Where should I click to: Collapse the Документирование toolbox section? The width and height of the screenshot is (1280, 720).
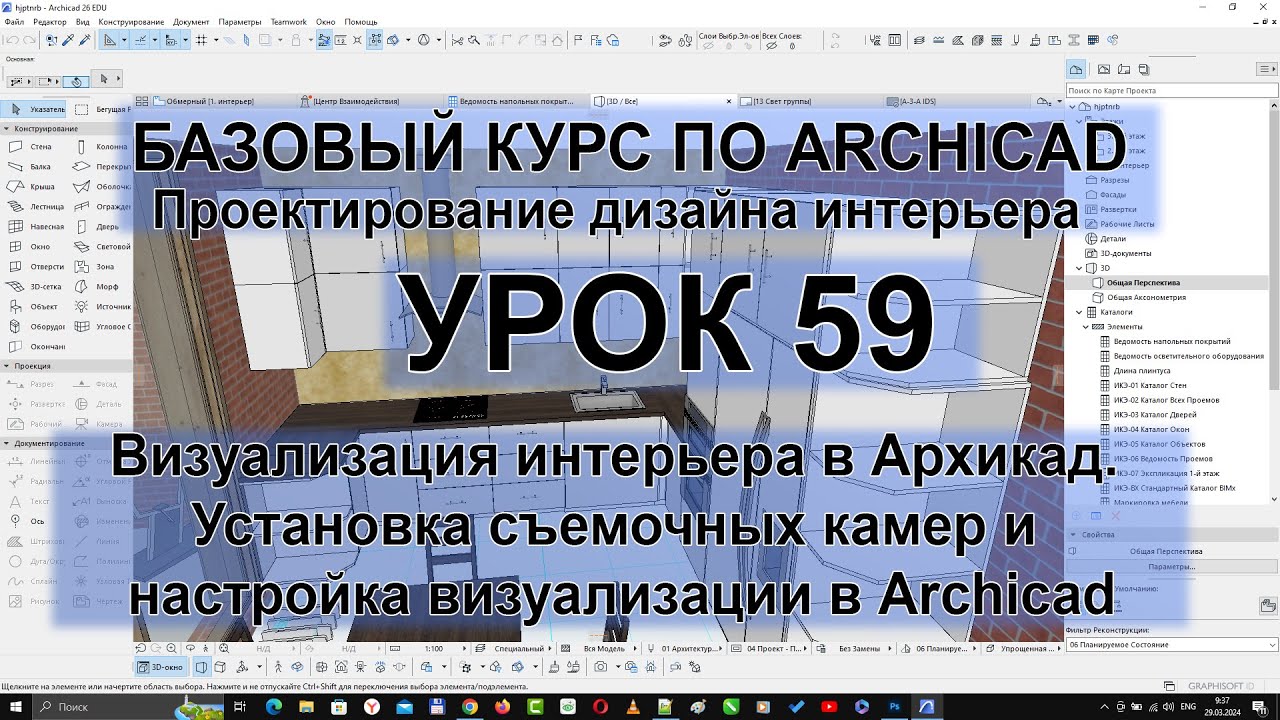pyautogui.click(x=6, y=443)
